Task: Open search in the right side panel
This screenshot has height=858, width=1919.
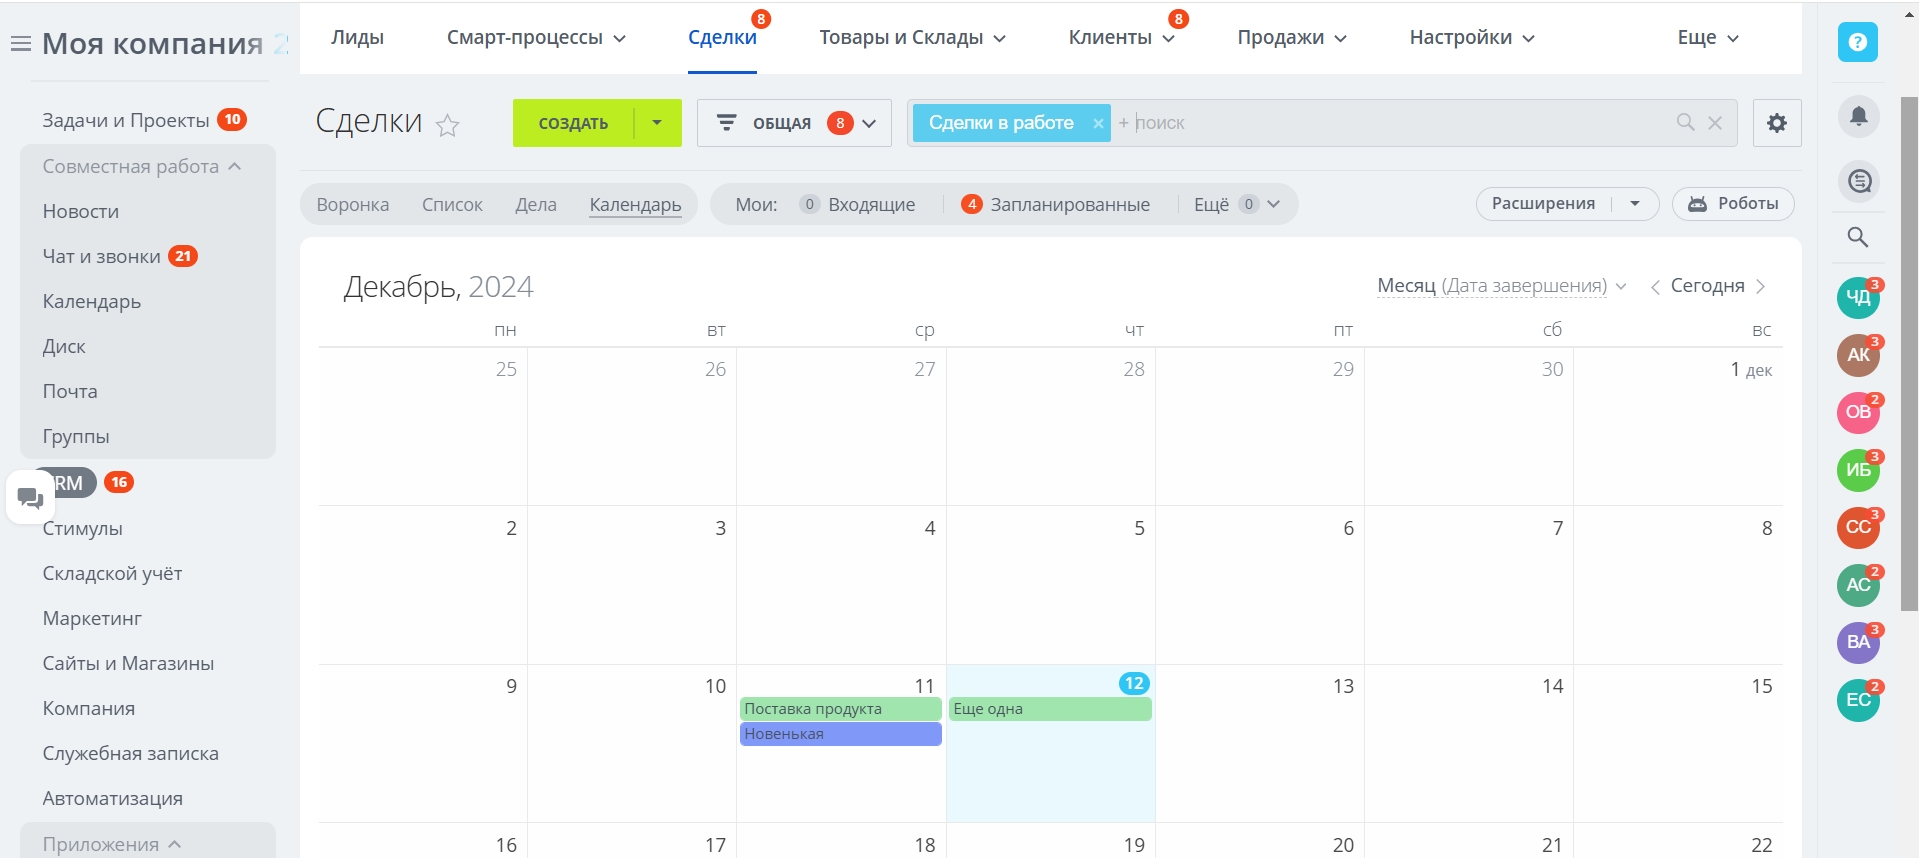Action: coord(1858,237)
